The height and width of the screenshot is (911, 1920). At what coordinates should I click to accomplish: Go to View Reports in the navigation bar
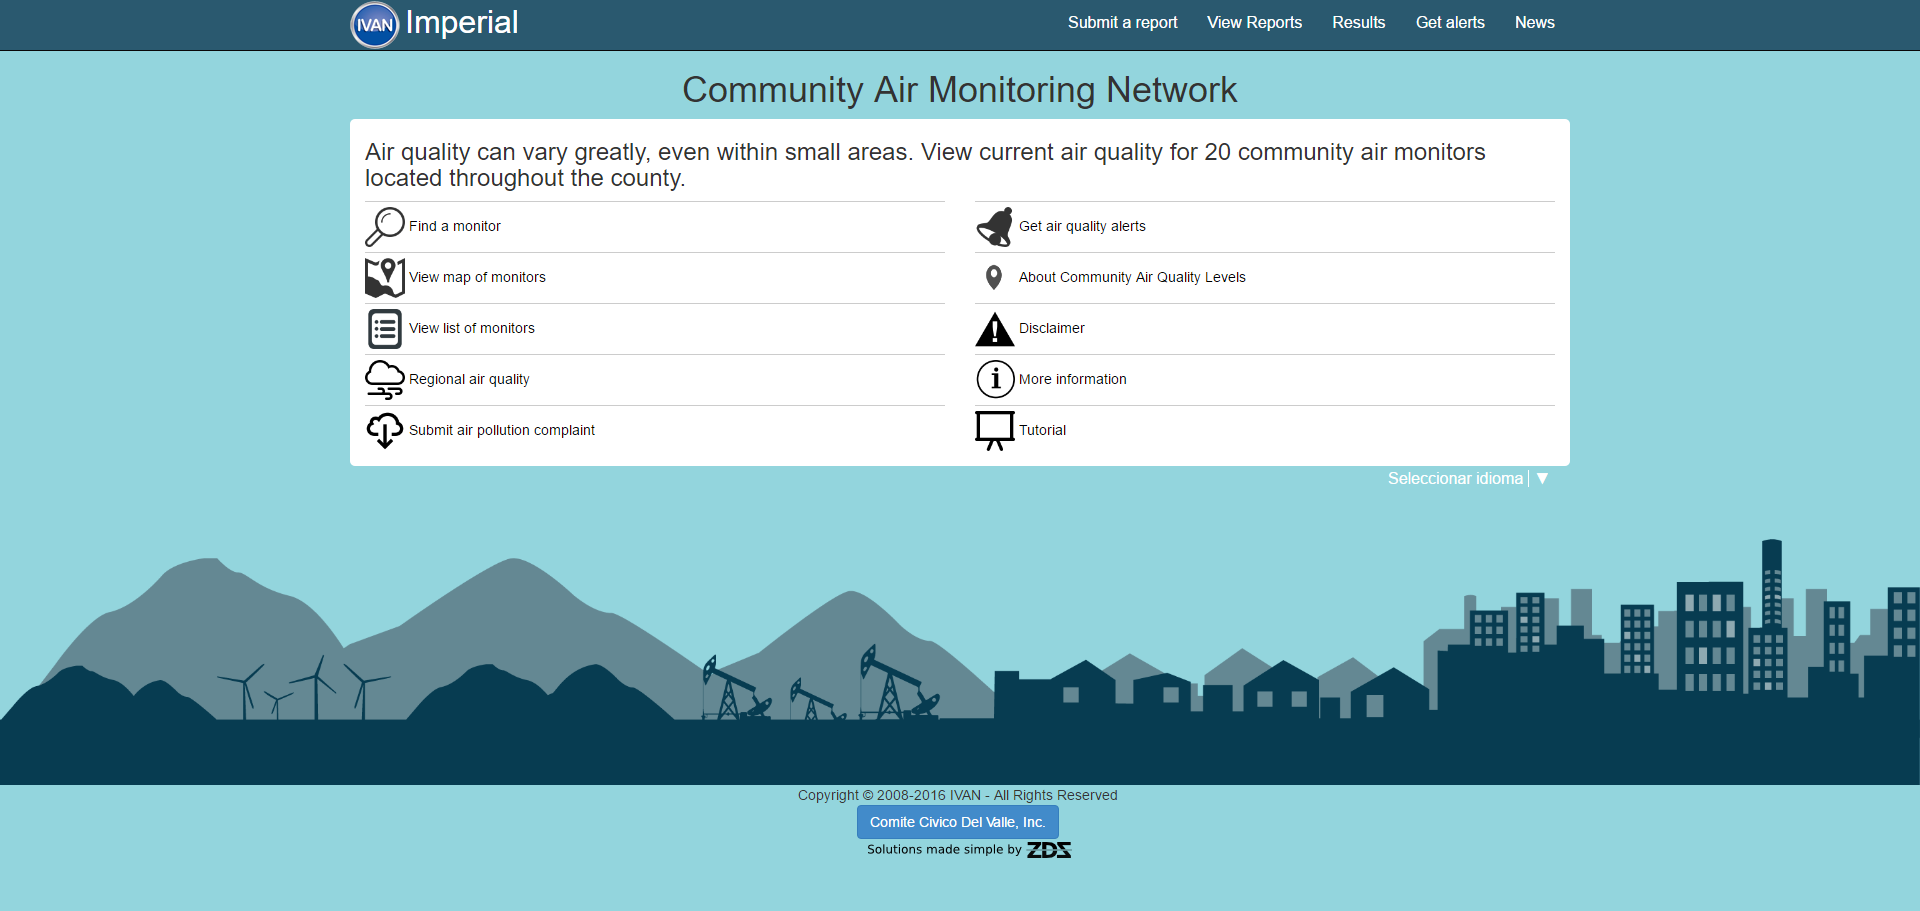(x=1254, y=23)
